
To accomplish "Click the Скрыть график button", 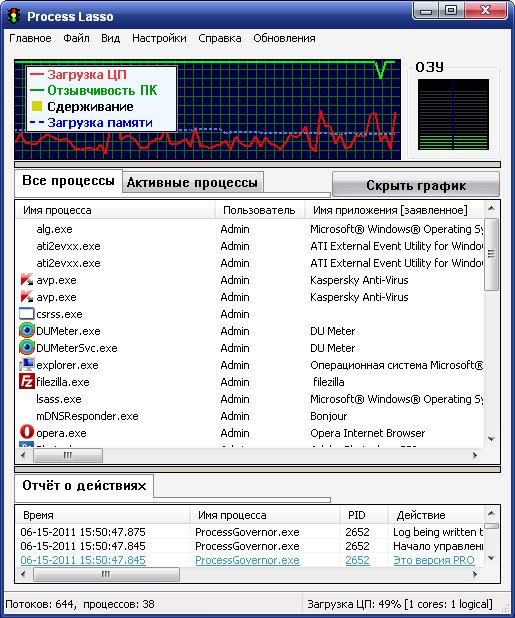I will point(416,185).
